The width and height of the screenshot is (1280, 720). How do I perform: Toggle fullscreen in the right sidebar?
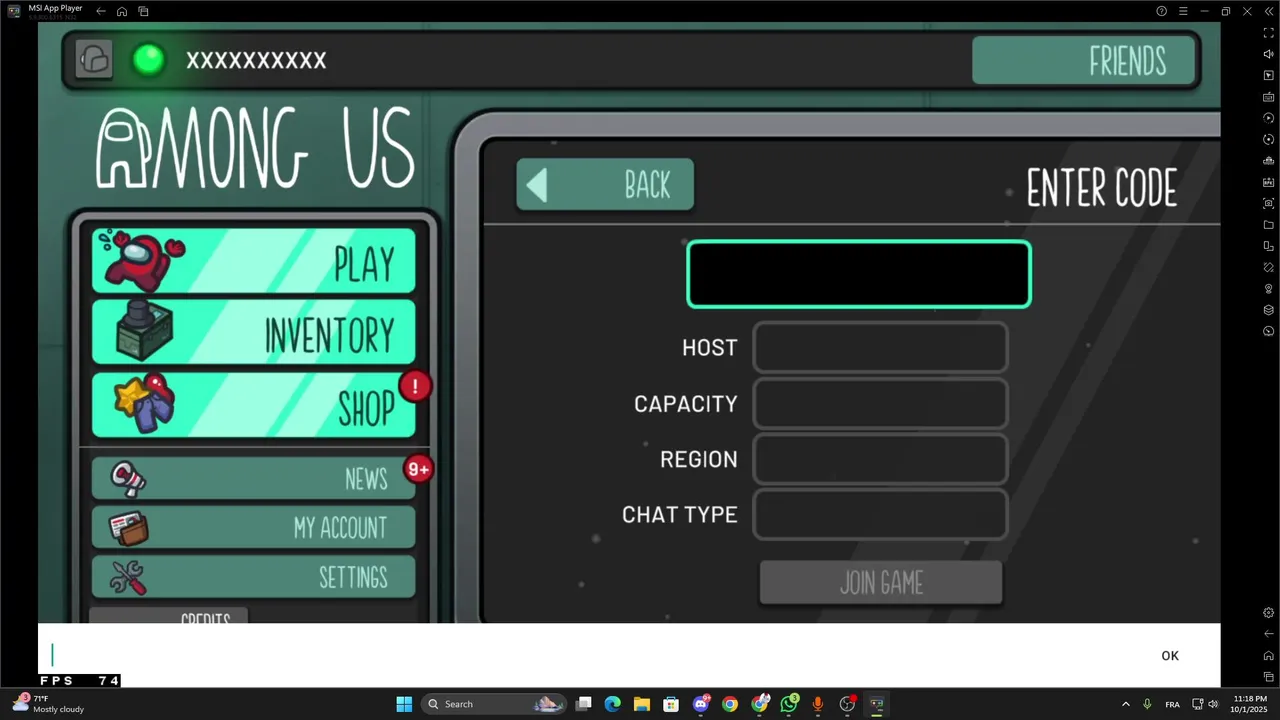[1269, 33]
